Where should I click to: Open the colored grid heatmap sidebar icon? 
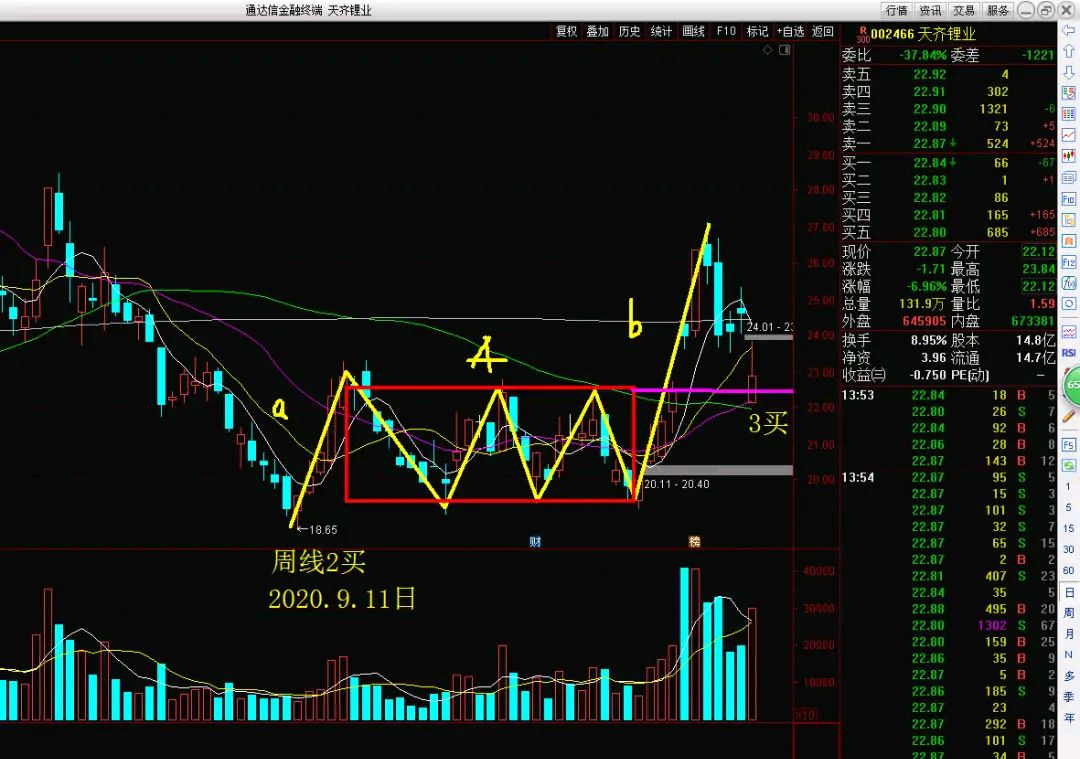click(x=1069, y=114)
